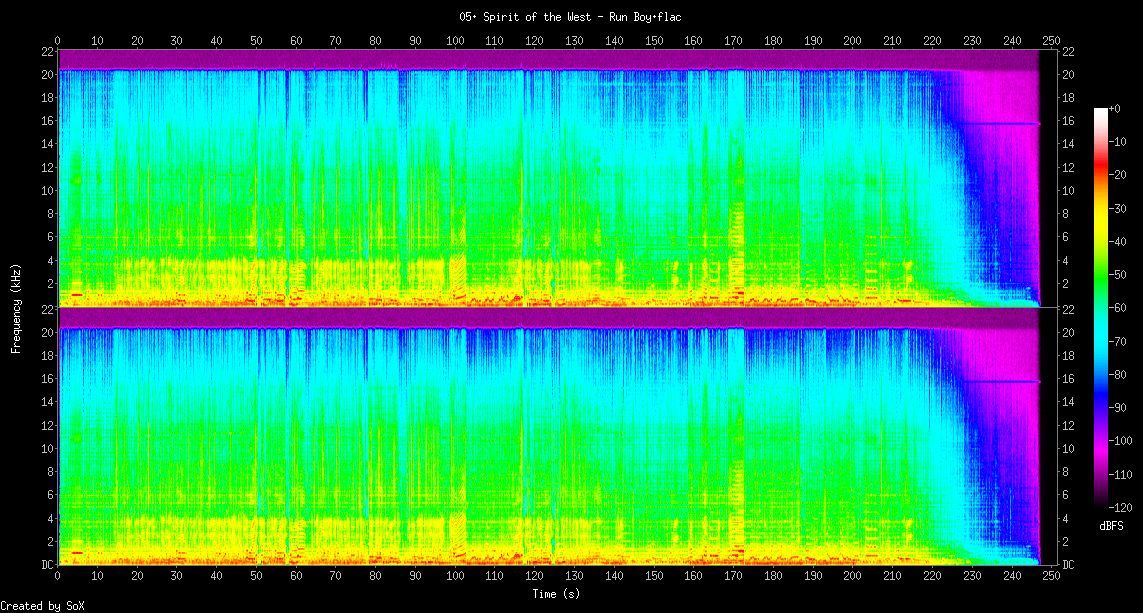The height and width of the screenshot is (613, 1143).
Task: Click the -60 label on the dBFS scale
Action: (1121, 307)
